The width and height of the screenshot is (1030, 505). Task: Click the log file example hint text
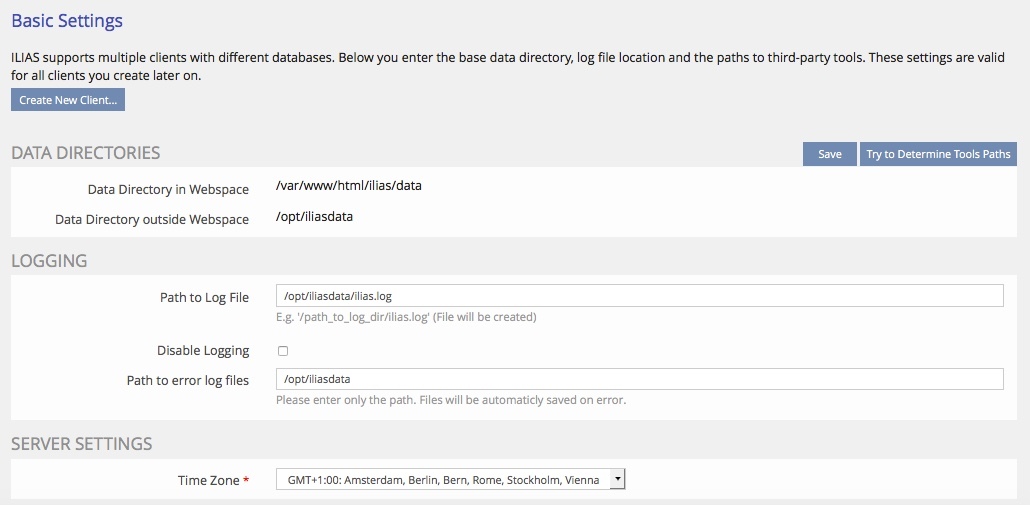[x=406, y=317]
